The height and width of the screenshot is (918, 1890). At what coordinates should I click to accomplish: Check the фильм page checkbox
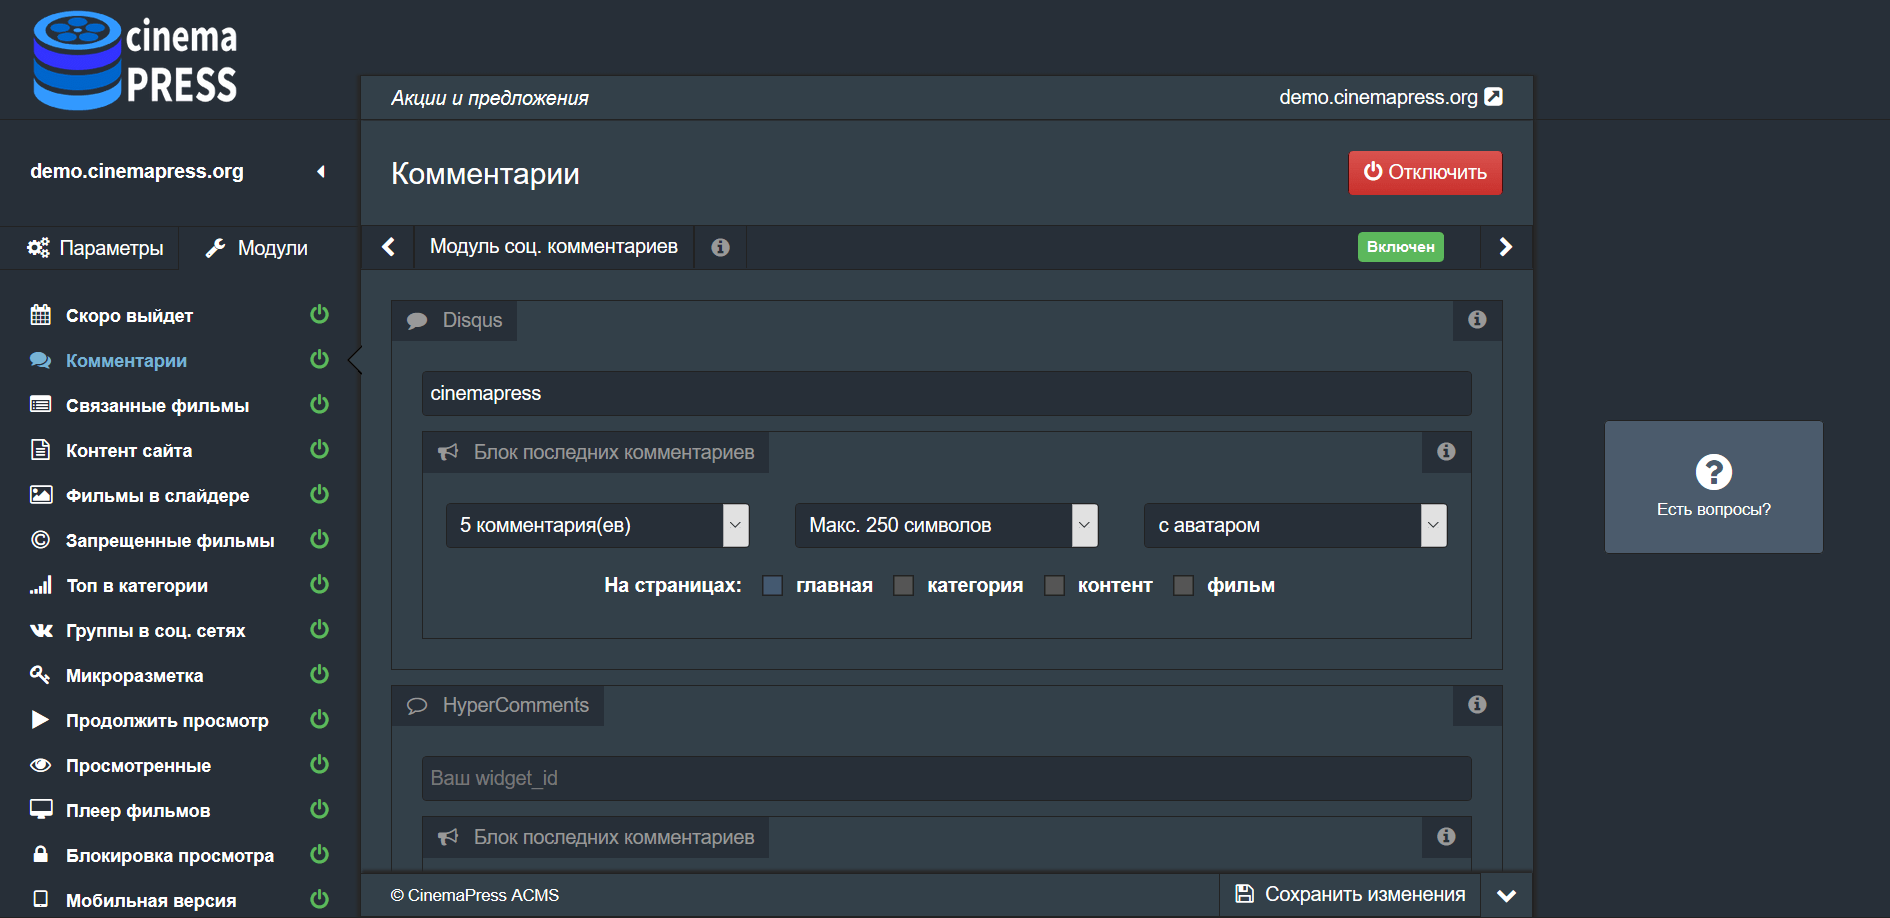[x=1183, y=586]
